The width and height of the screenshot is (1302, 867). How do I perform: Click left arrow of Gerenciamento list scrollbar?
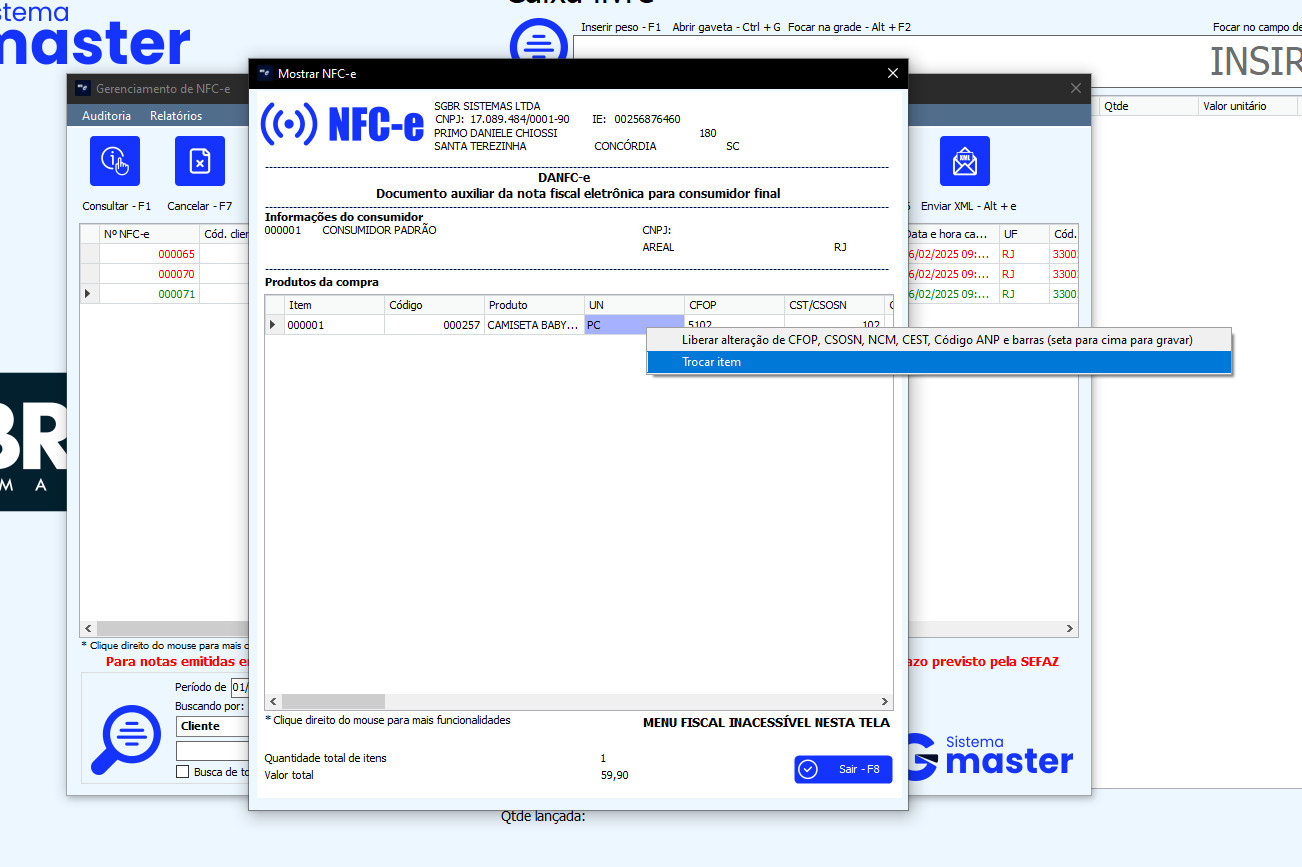(88, 629)
